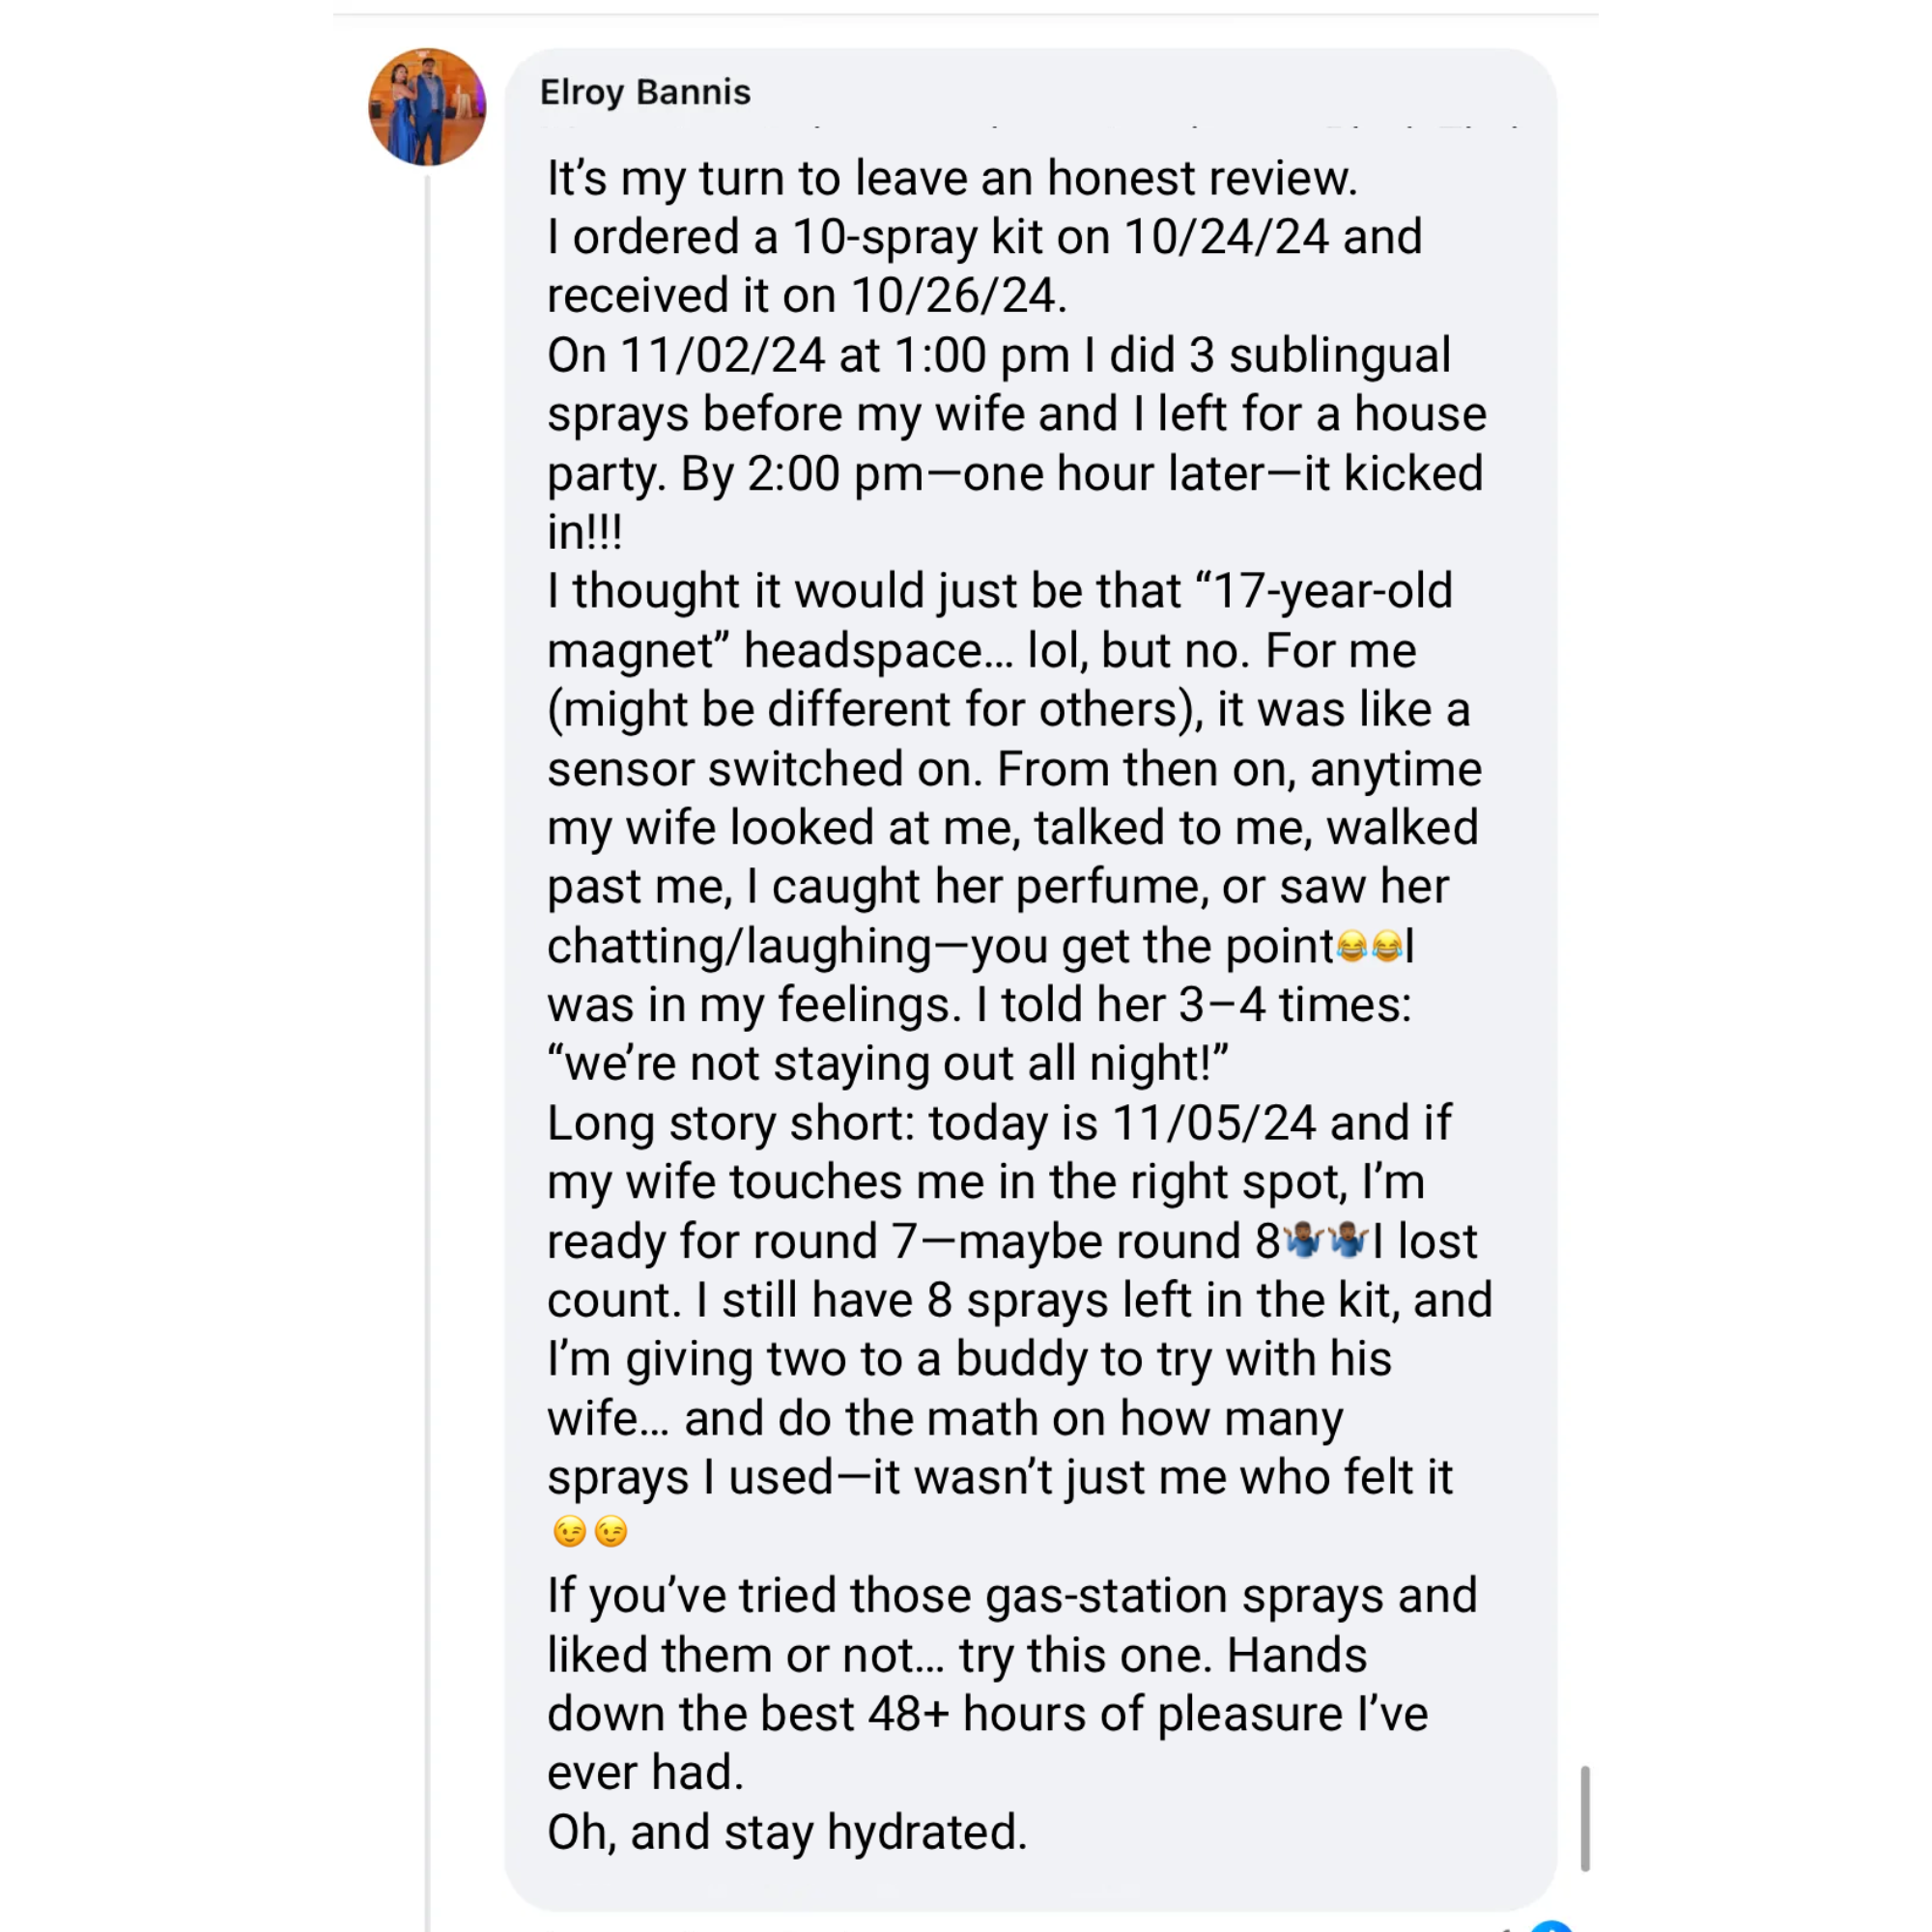Click the first winking face emoji
This screenshot has width=1932, height=1932.
[570, 1532]
